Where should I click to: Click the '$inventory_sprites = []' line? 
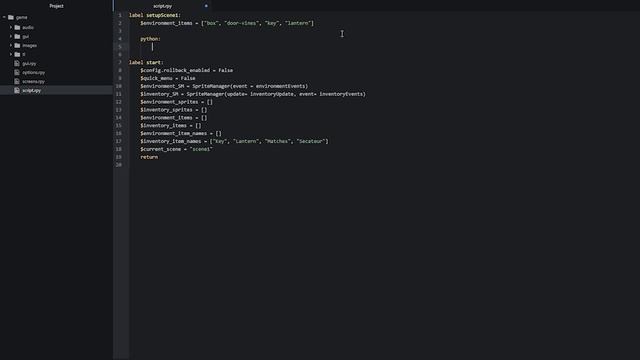point(173,110)
